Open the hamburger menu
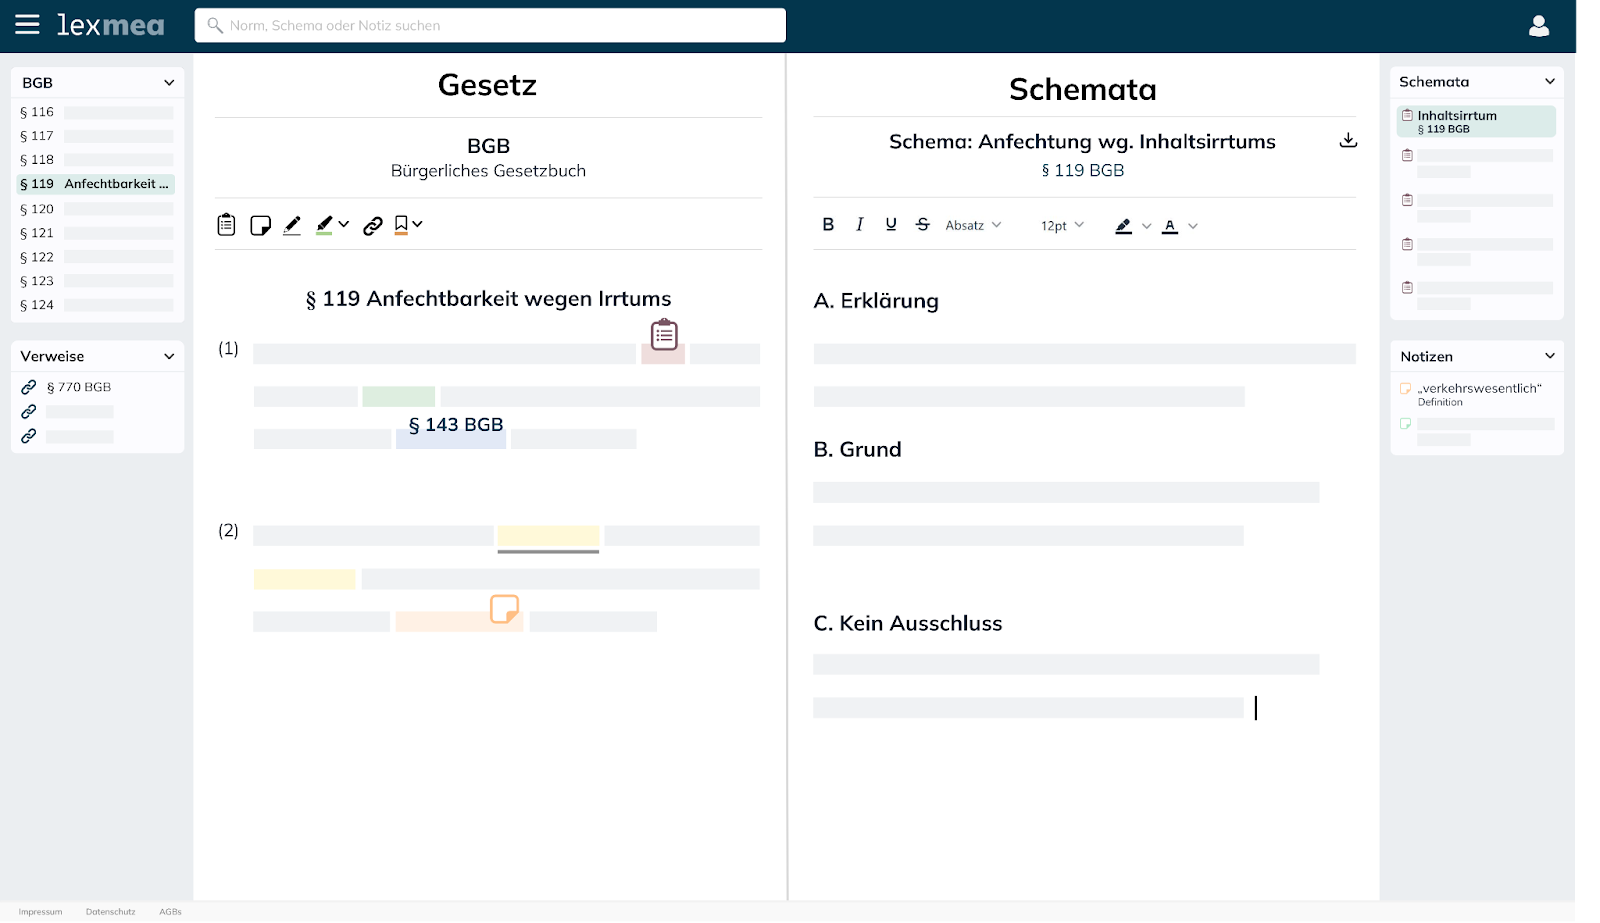Screen dimensions: 1600x923 click(27, 25)
